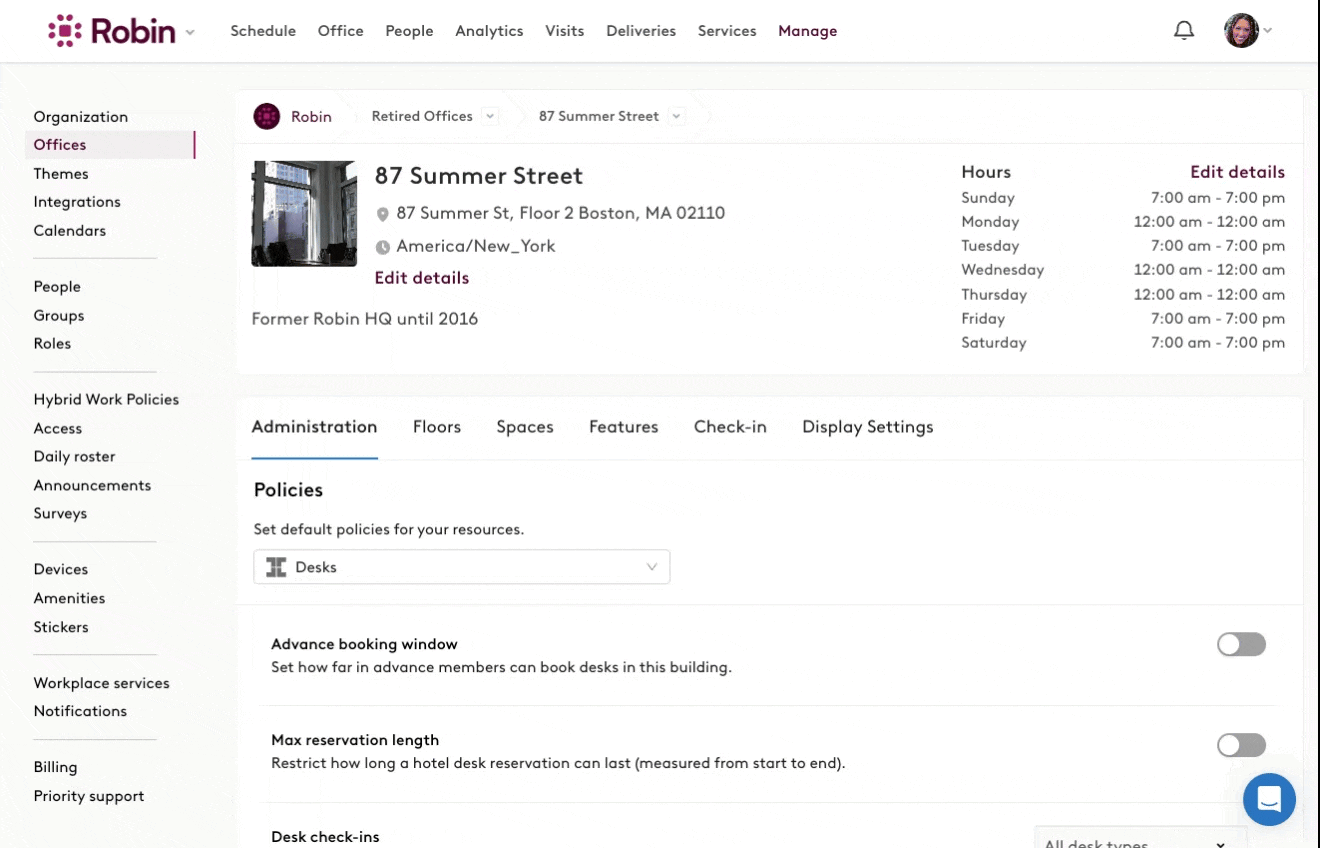This screenshot has width=1320, height=848.
Task: Switch to the Features tab
Action: (x=624, y=427)
